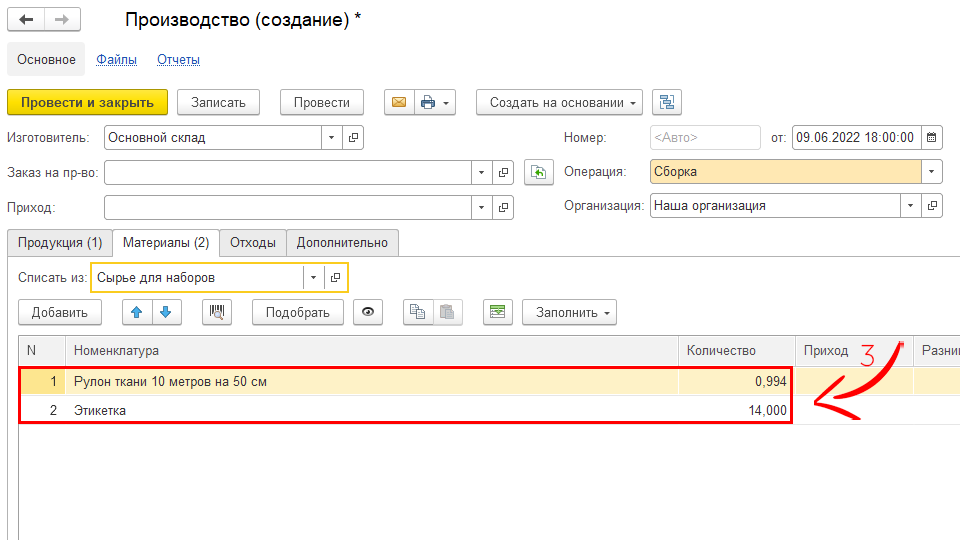Click the barcode scan icon
This screenshot has height=540, width=960.
pos(217,312)
